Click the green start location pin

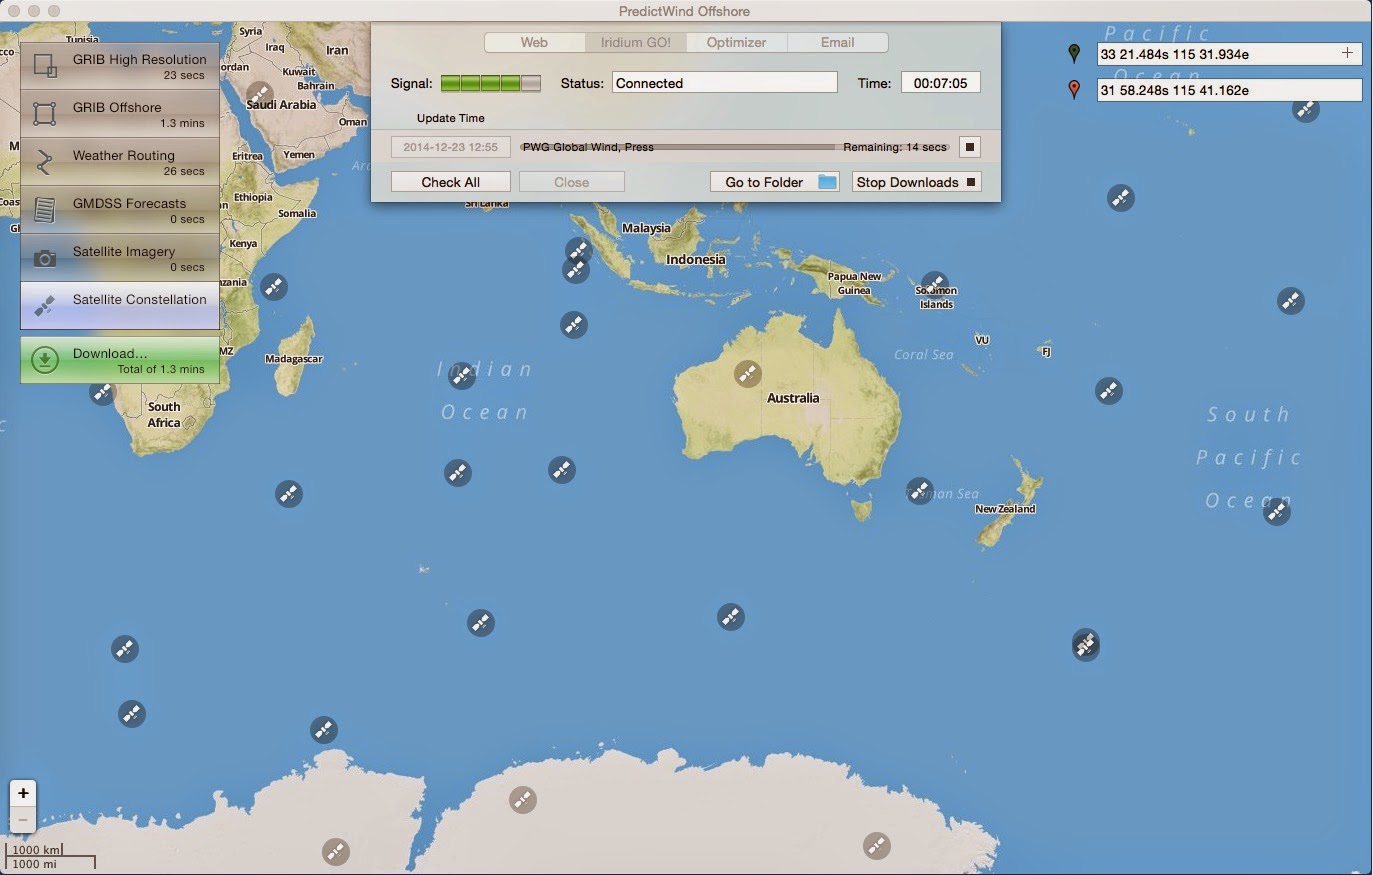tap(1075, 53)
